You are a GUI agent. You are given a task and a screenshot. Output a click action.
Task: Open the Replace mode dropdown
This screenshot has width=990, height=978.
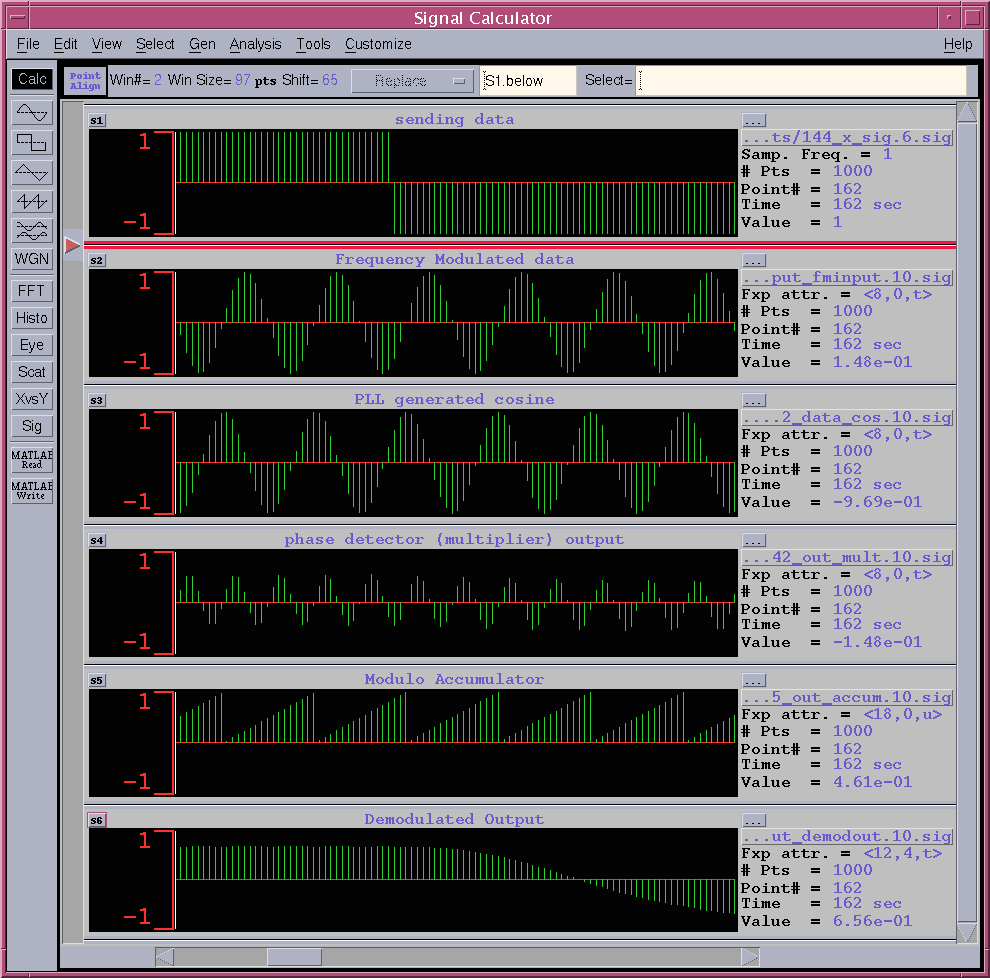(413, 81)
